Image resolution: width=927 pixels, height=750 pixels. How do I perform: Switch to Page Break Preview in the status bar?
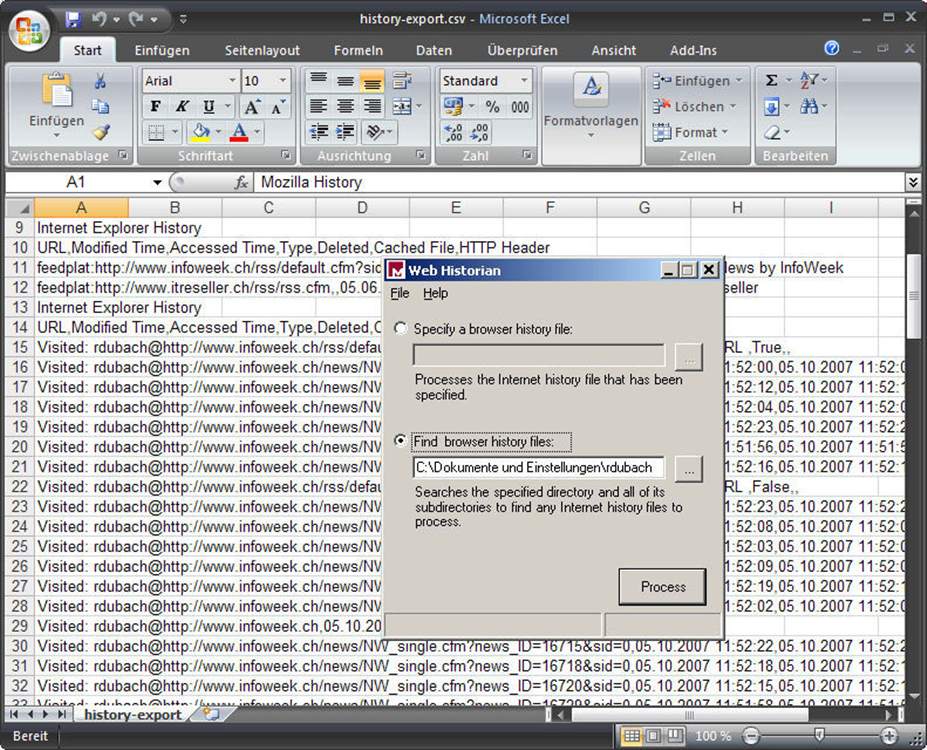click(x=675, y=736)
